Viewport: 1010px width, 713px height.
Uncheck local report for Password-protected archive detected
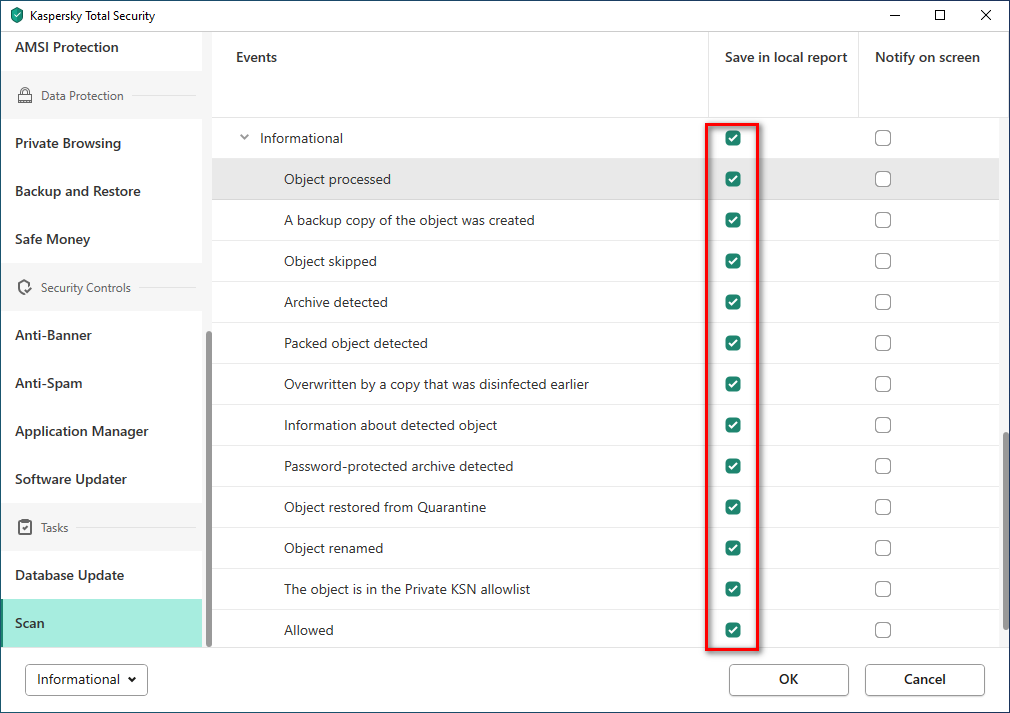click(732, 466)
